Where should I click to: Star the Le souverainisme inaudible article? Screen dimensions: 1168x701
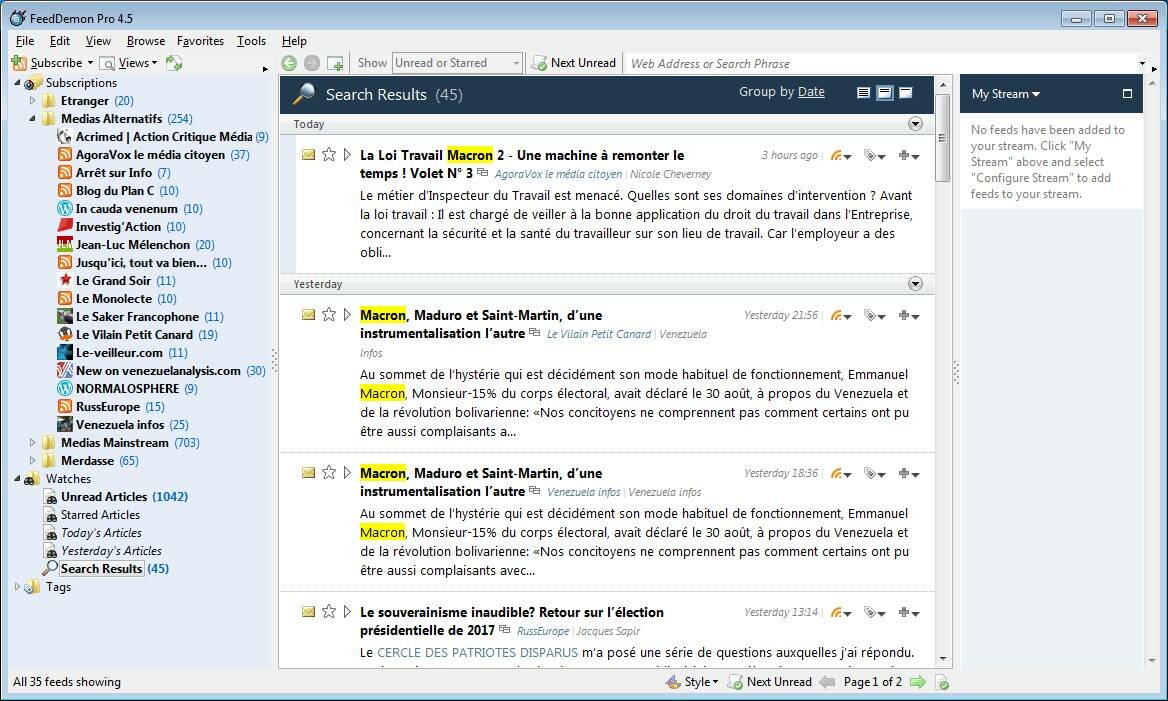coord(328,612)
